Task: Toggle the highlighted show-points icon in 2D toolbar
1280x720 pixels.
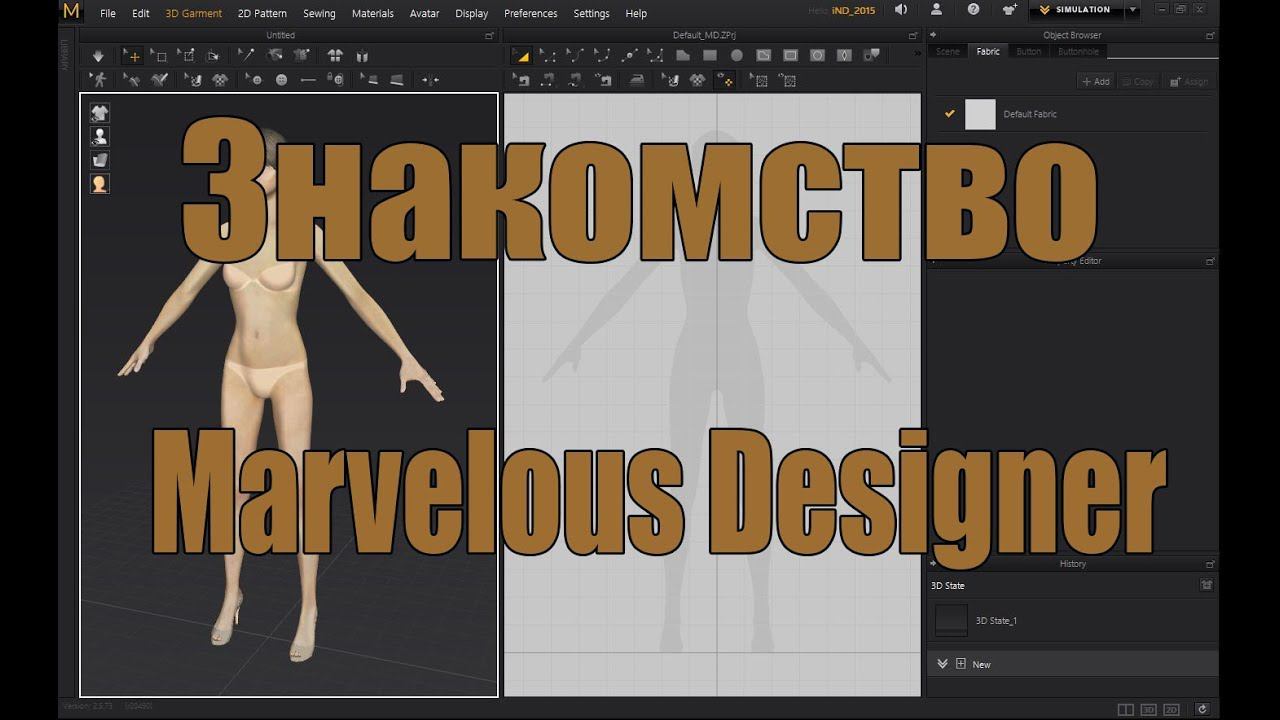Action: pyautogui.click(x=727, y=80)
